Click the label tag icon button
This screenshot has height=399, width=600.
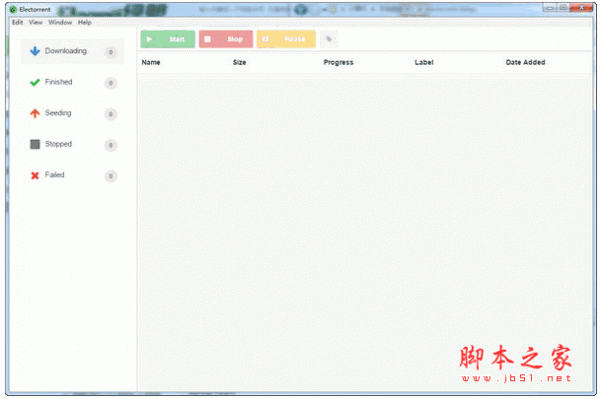329,39
